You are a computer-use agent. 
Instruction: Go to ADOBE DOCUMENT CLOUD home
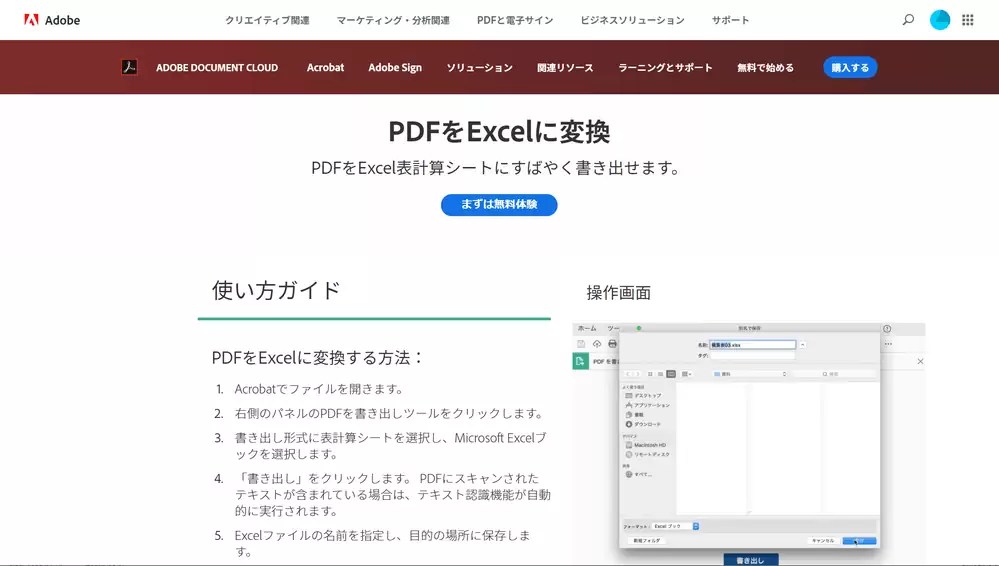(x=217, y=68)
